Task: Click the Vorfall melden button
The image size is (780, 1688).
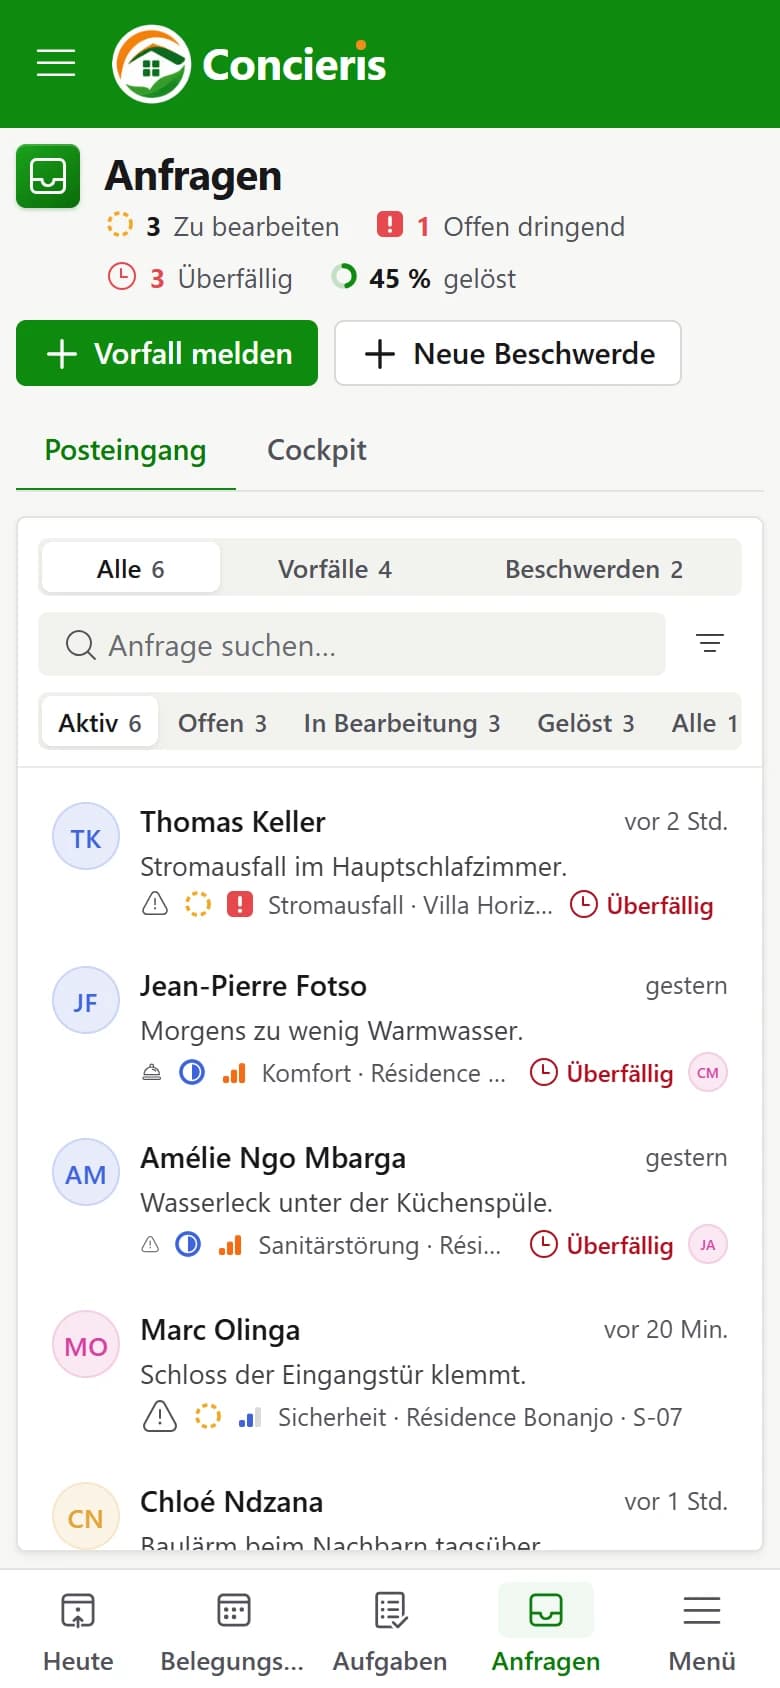Action: [x=167, y=353]
